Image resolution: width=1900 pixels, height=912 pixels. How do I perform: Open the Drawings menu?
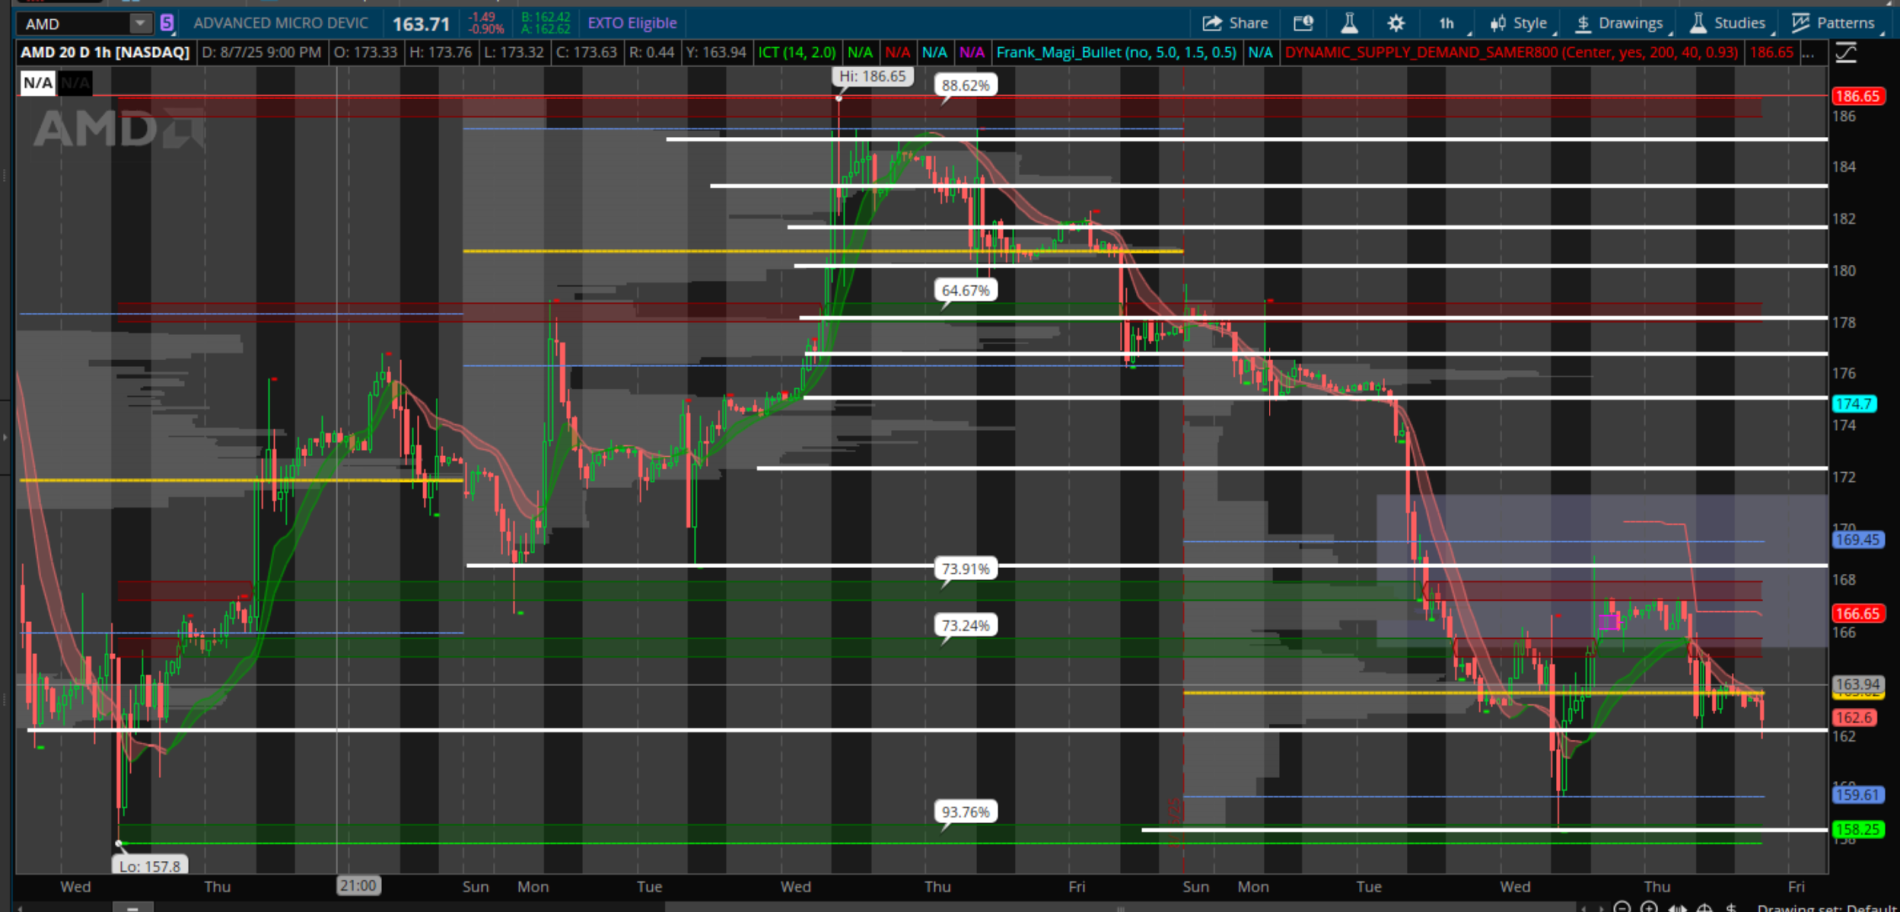[1619, 23]
